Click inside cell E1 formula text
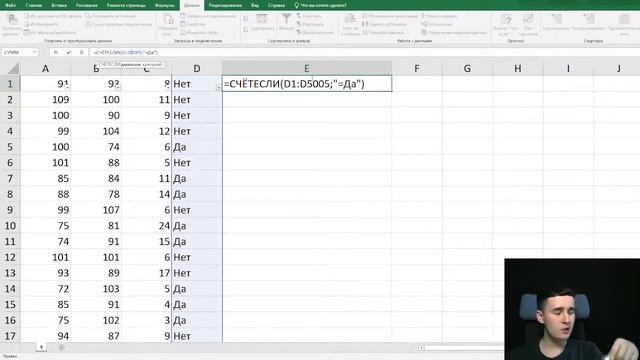The height and width of the screenshot is (360, 640). pos(294,84)
